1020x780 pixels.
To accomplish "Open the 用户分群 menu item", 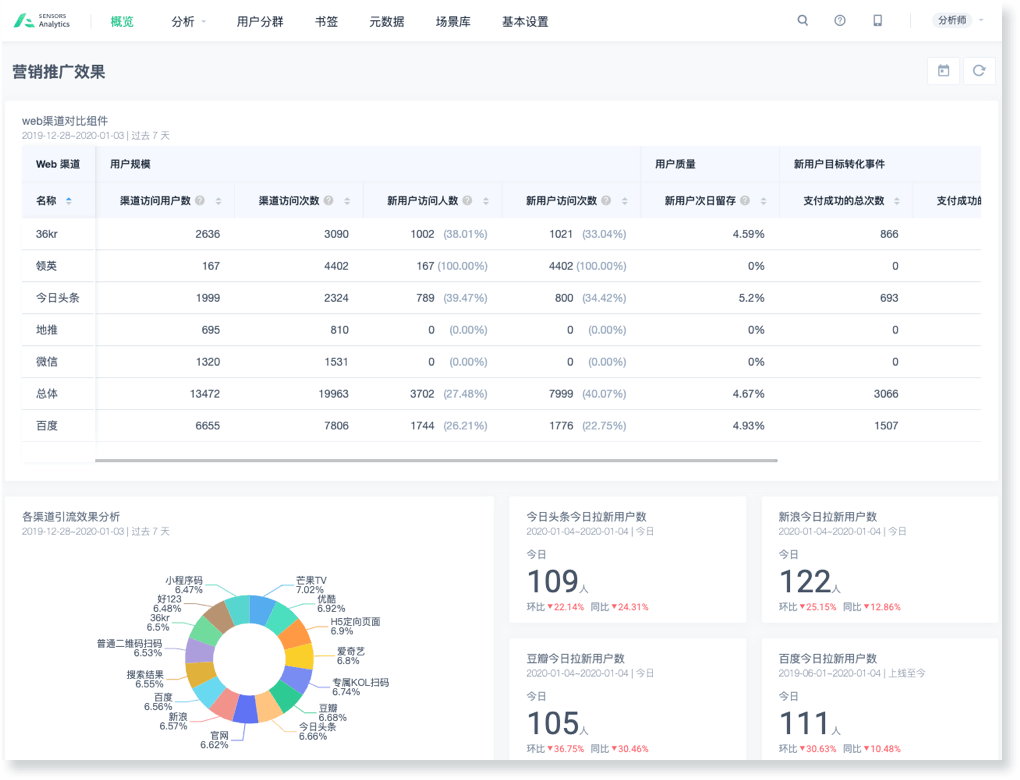I will [260, 21].
